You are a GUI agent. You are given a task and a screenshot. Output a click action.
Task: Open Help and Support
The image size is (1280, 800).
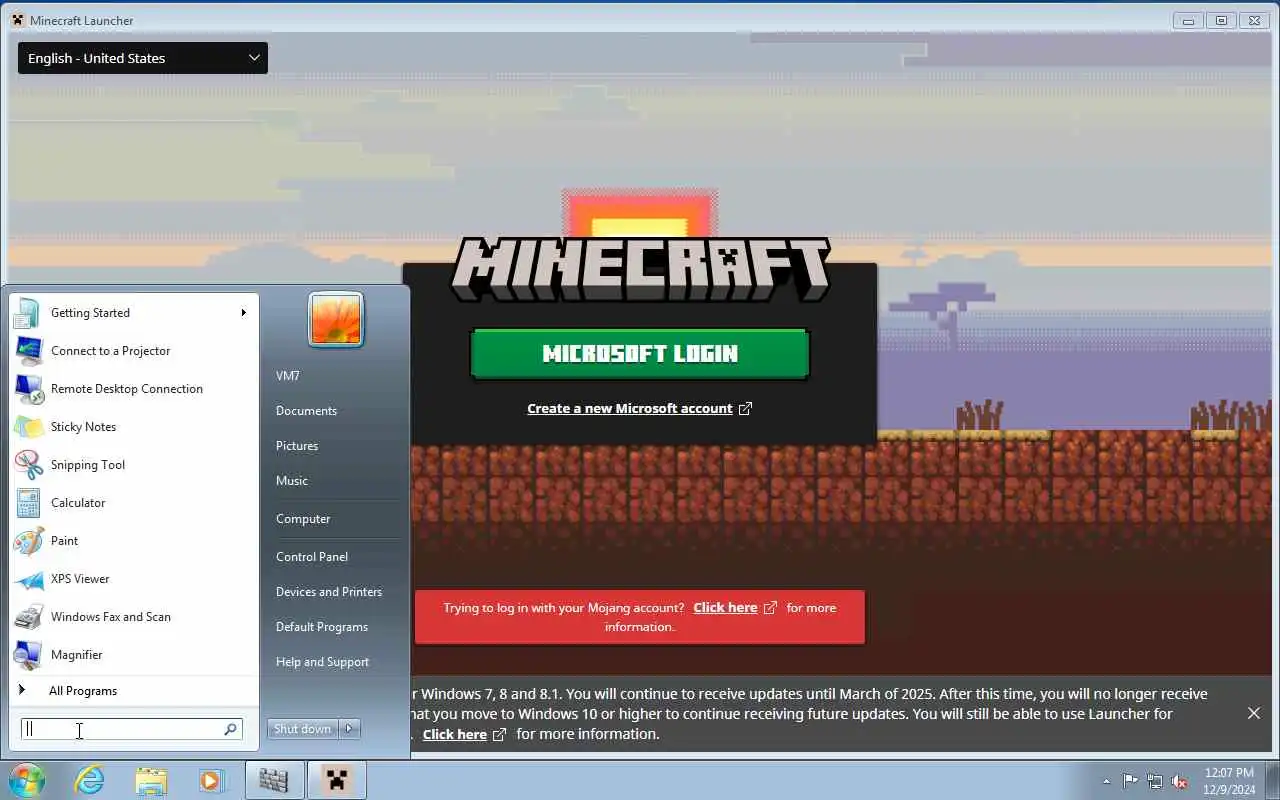pos(322,662)
